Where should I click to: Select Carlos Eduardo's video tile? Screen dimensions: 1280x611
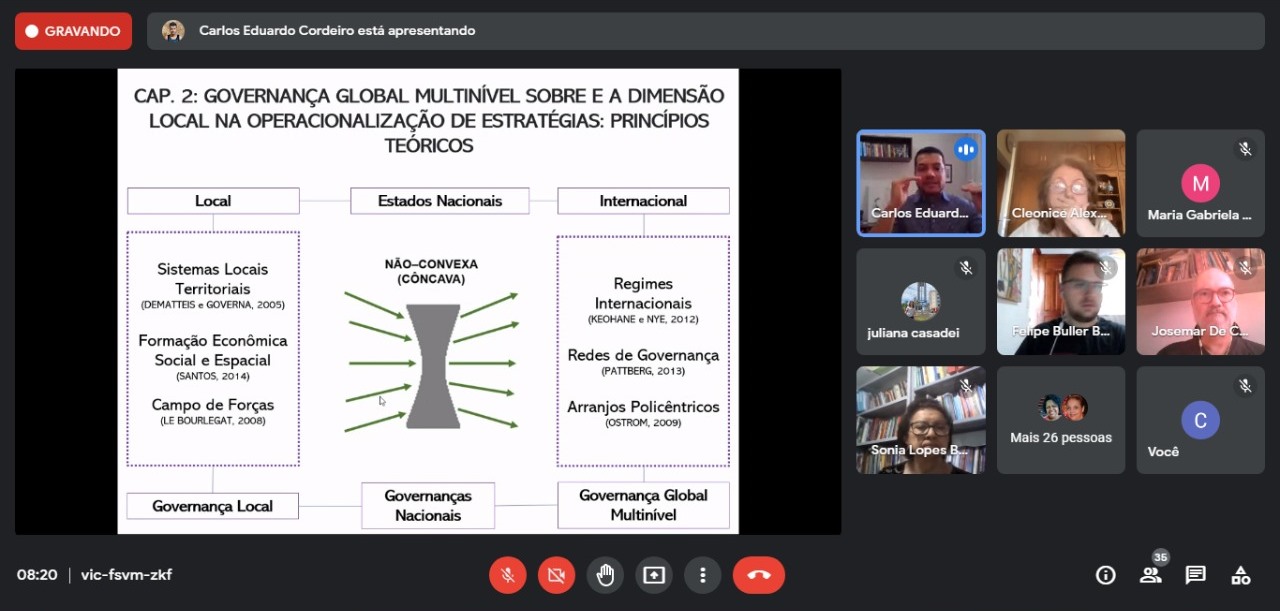pyautogui.click(x=920, y=183)
